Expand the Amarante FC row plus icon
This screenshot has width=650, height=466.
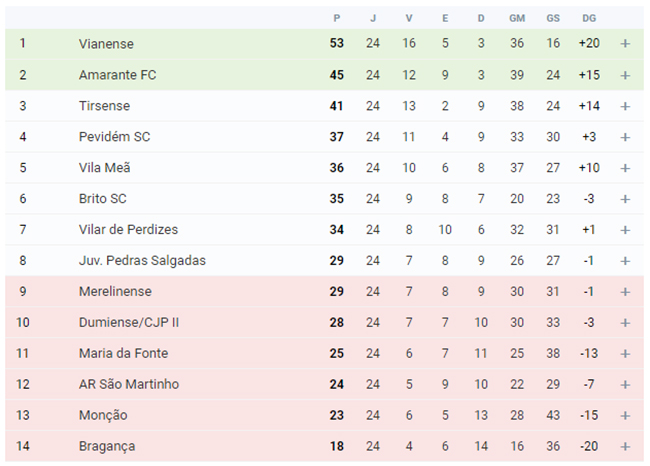click(x=625, y=75)
